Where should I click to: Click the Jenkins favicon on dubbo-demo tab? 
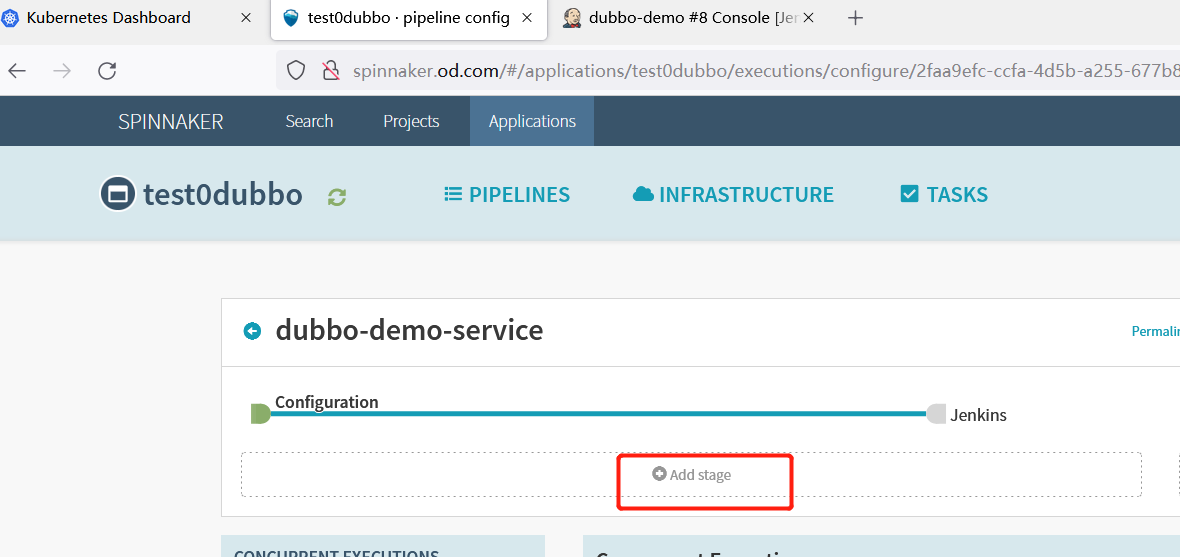[572, 18]
